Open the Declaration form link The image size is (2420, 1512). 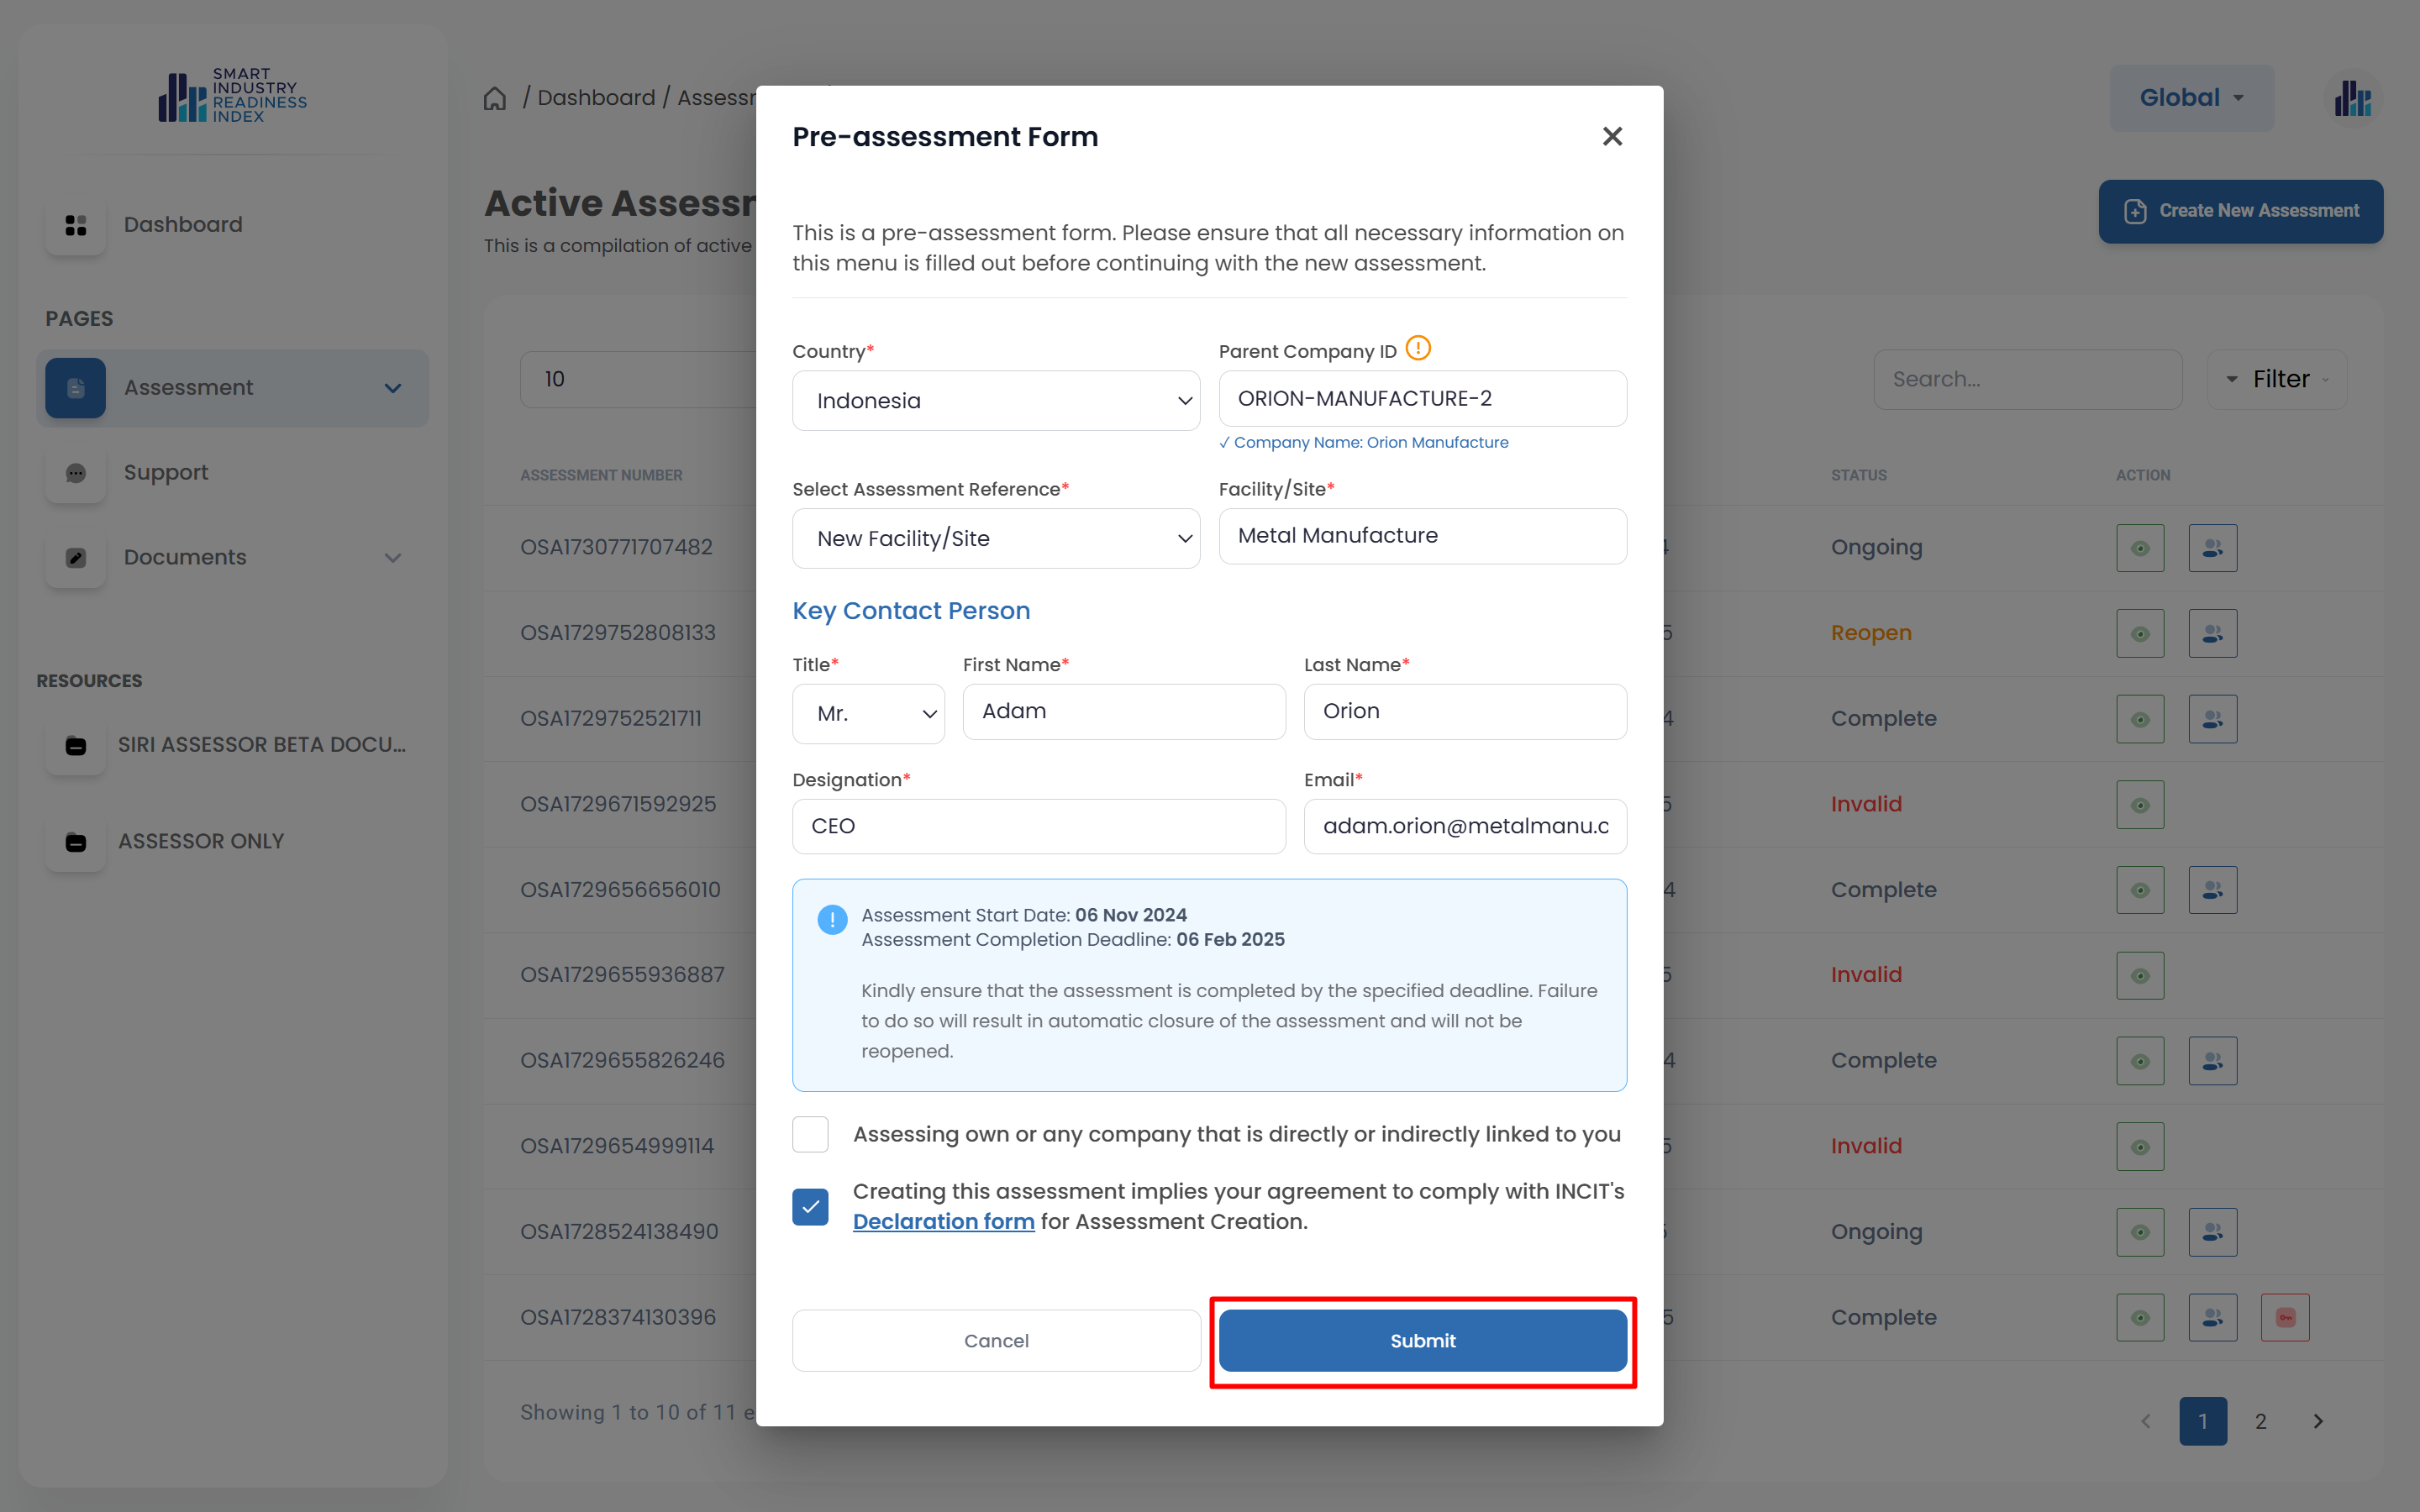point(943,1222)
